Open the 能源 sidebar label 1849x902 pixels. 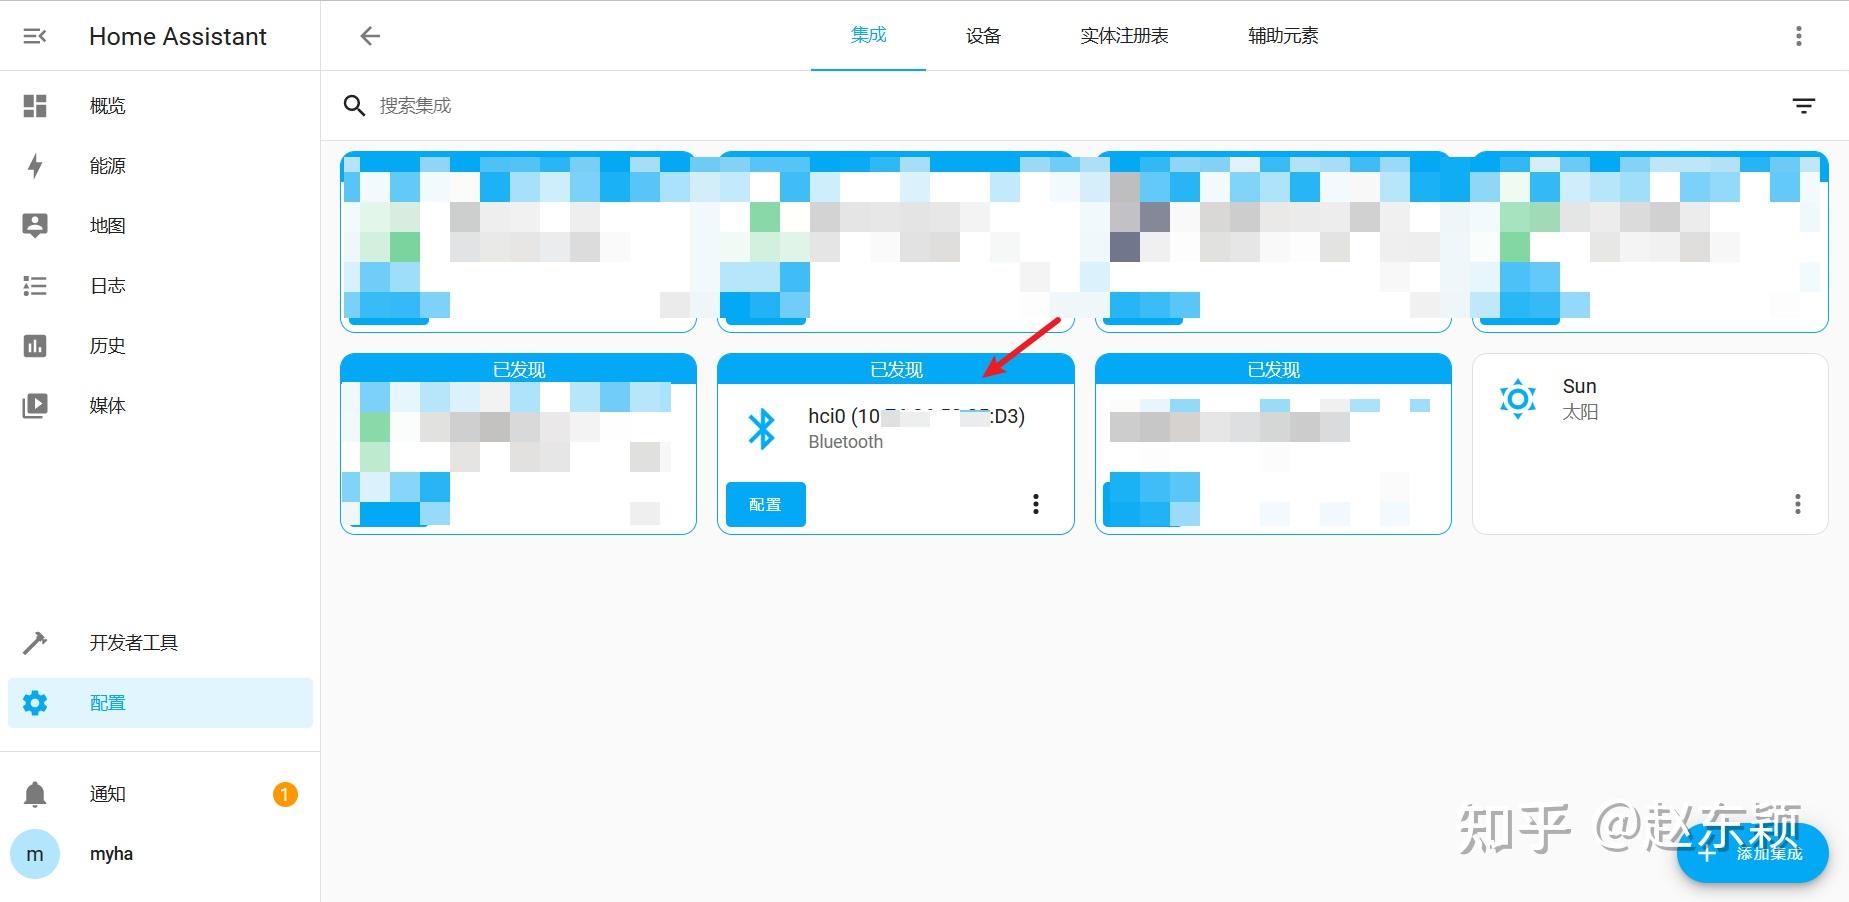108,166
